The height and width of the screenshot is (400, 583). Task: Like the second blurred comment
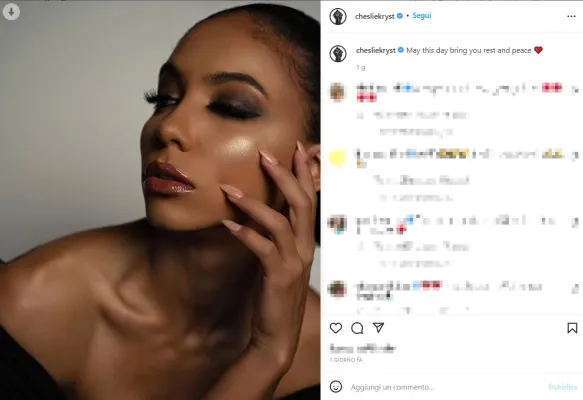pyautogui.click(x=575, y=155)
